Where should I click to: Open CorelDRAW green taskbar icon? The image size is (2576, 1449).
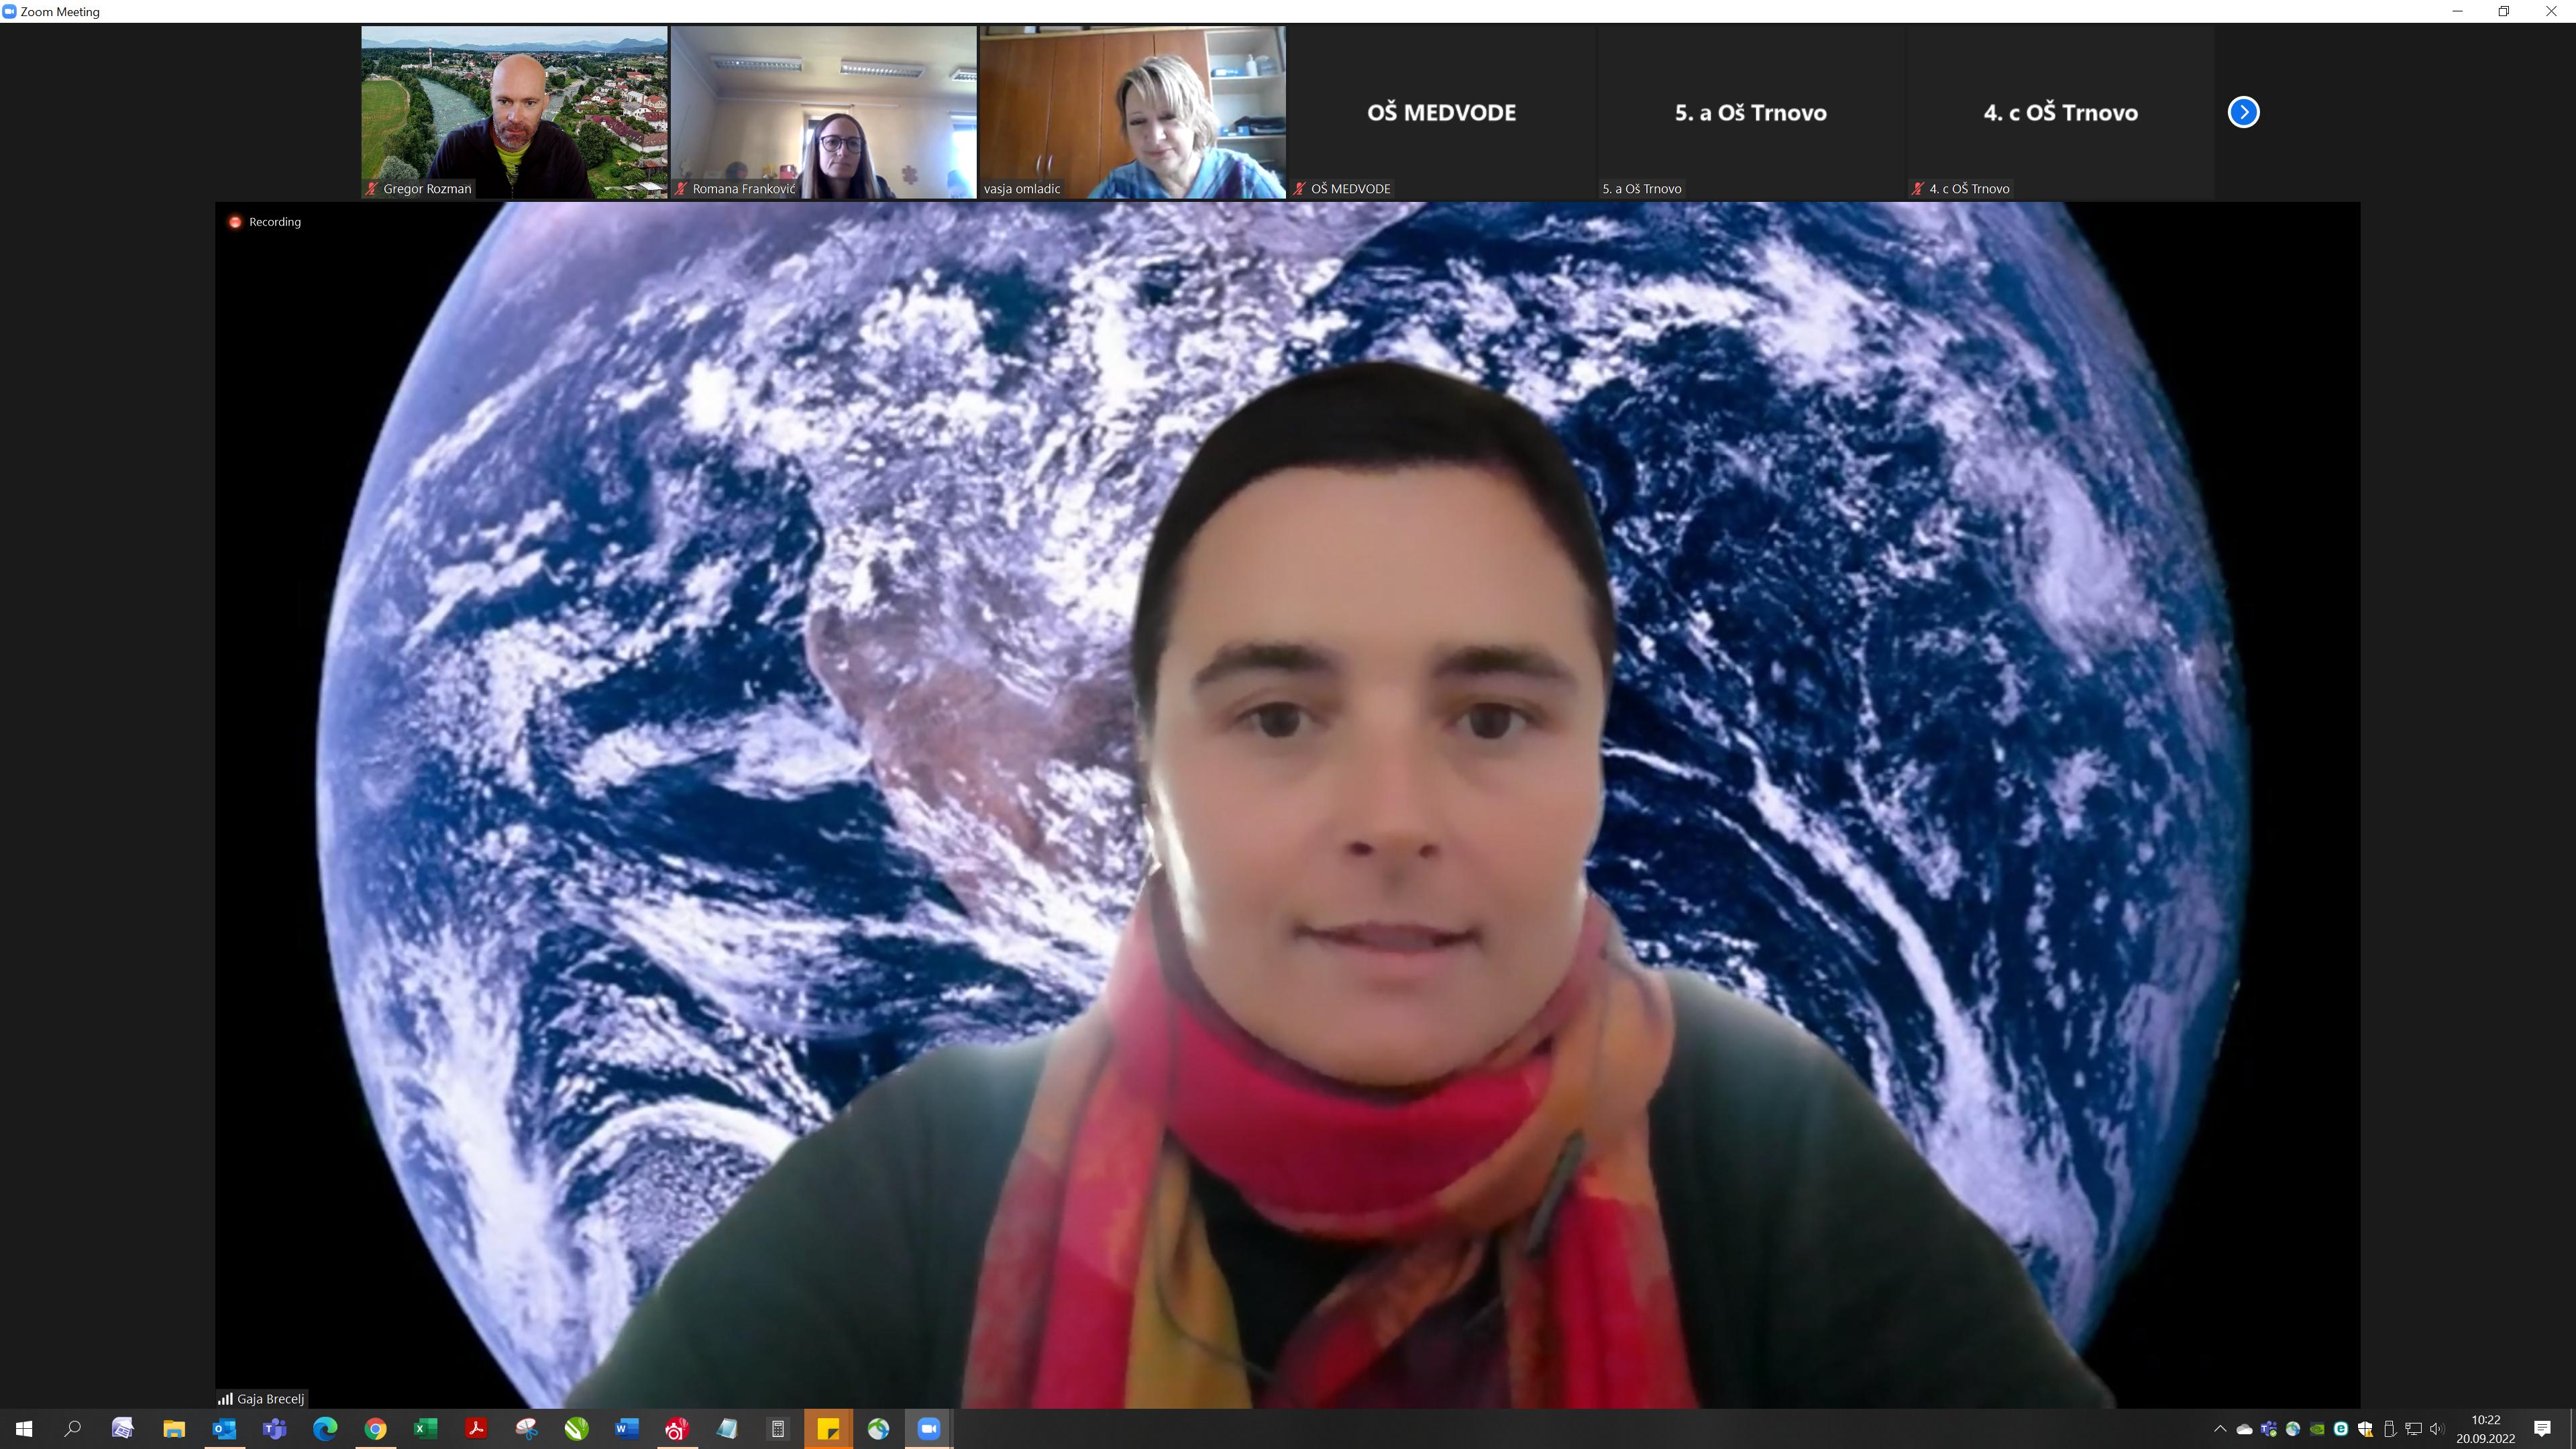click(576, 1429)
